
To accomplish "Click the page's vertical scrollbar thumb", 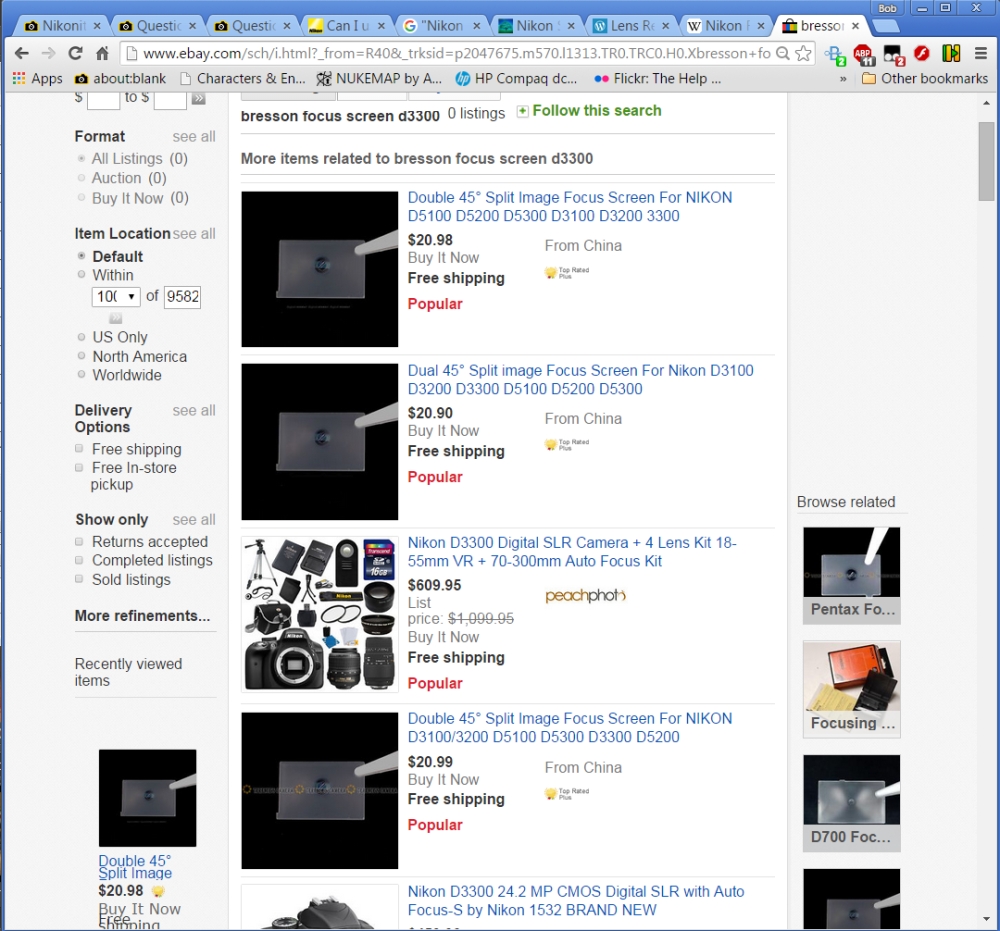I will (986, 160).
